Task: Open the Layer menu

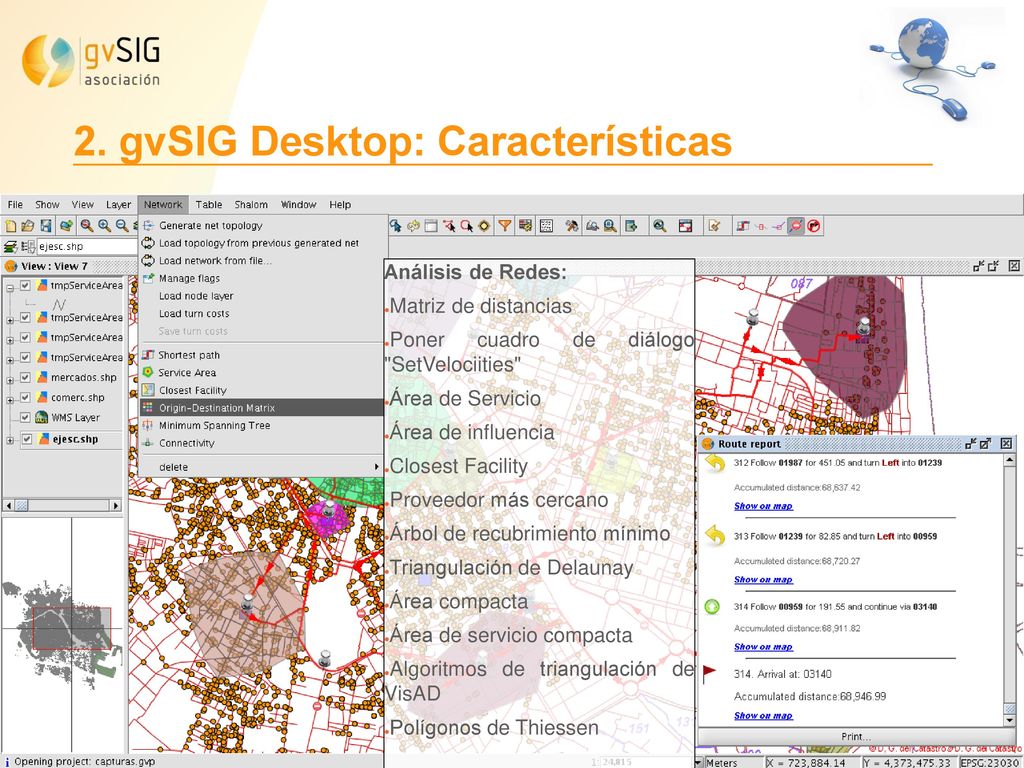Action: point(118,204)
